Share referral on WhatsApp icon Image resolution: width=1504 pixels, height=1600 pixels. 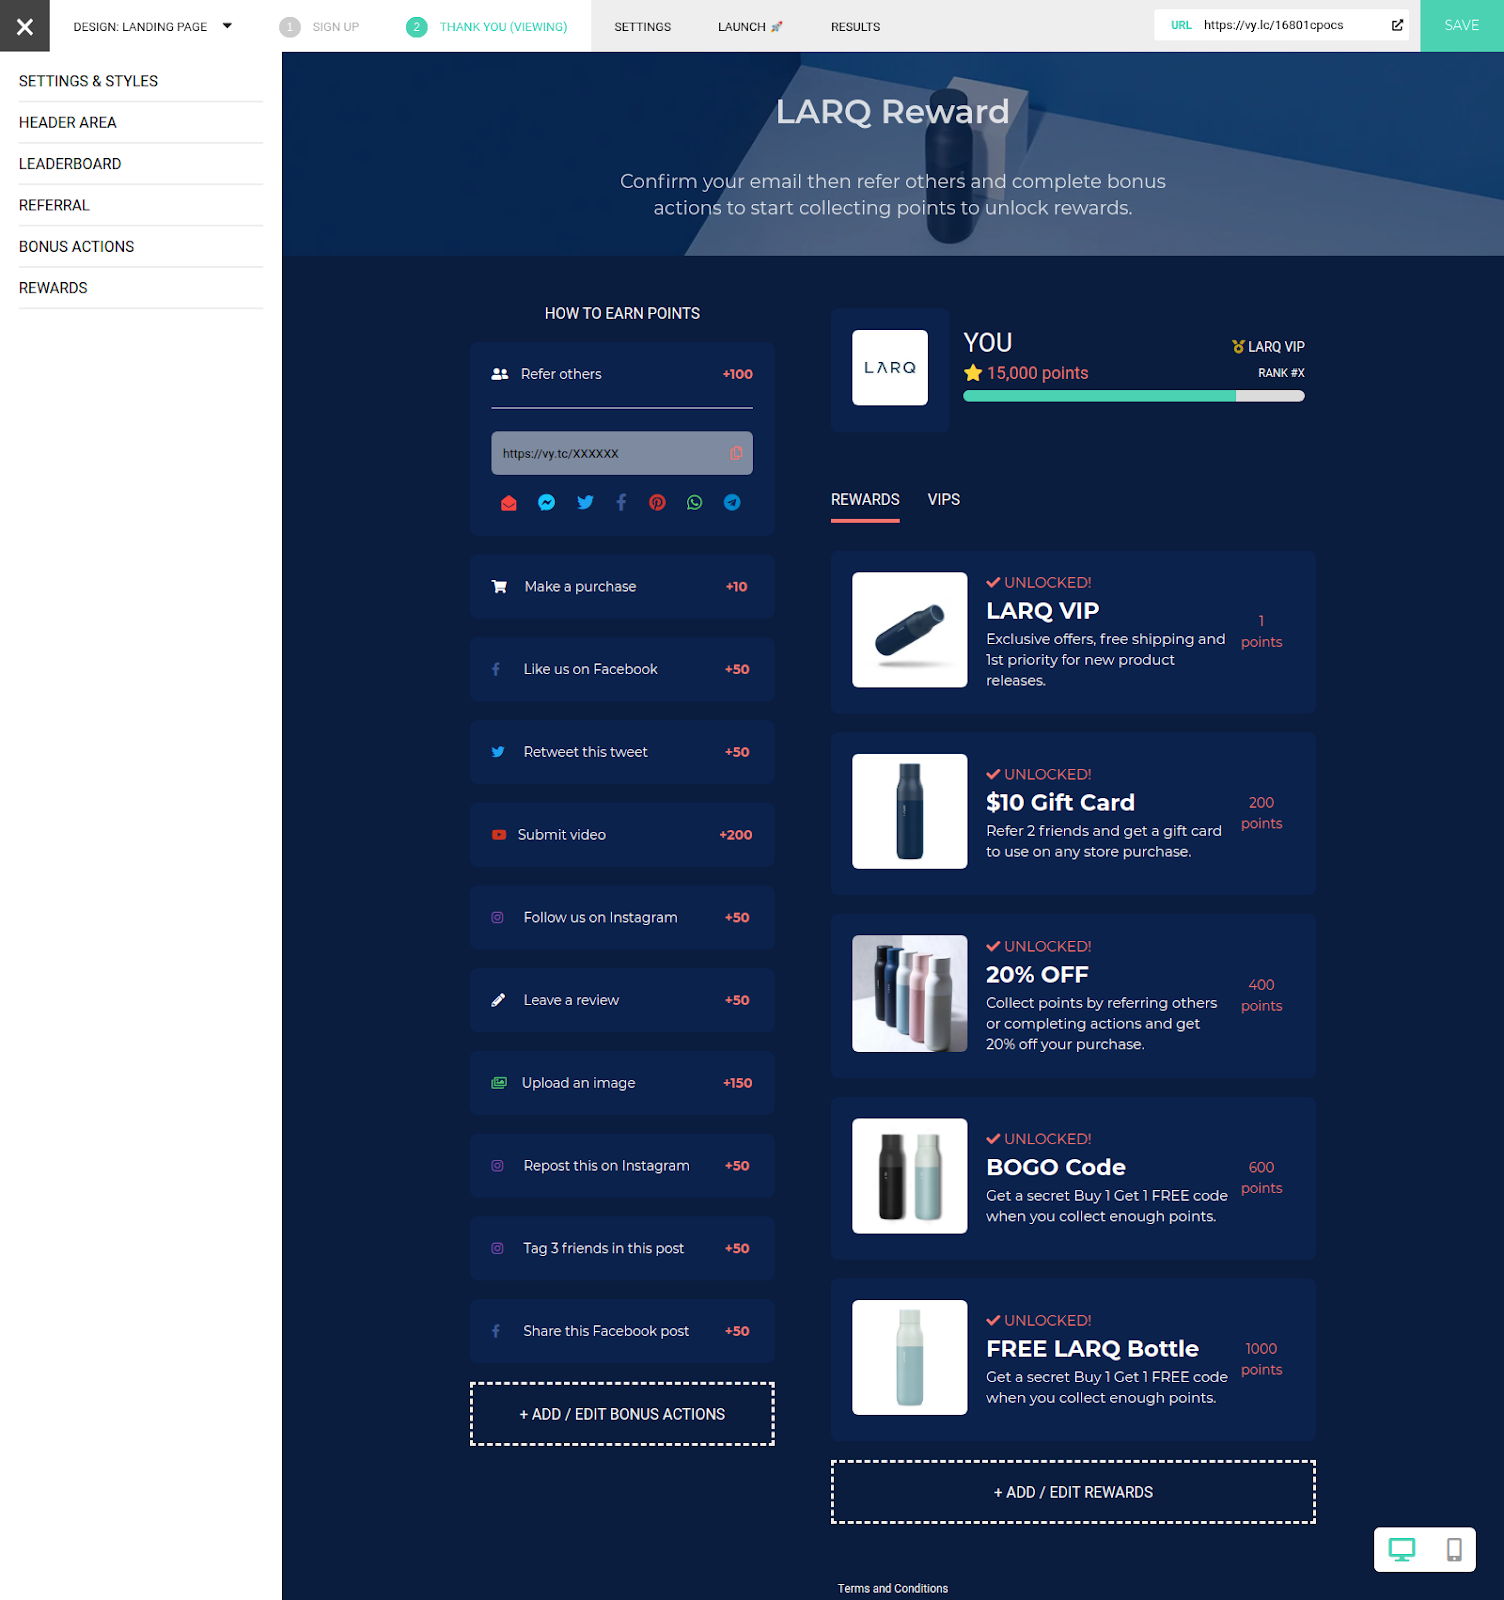694,503
